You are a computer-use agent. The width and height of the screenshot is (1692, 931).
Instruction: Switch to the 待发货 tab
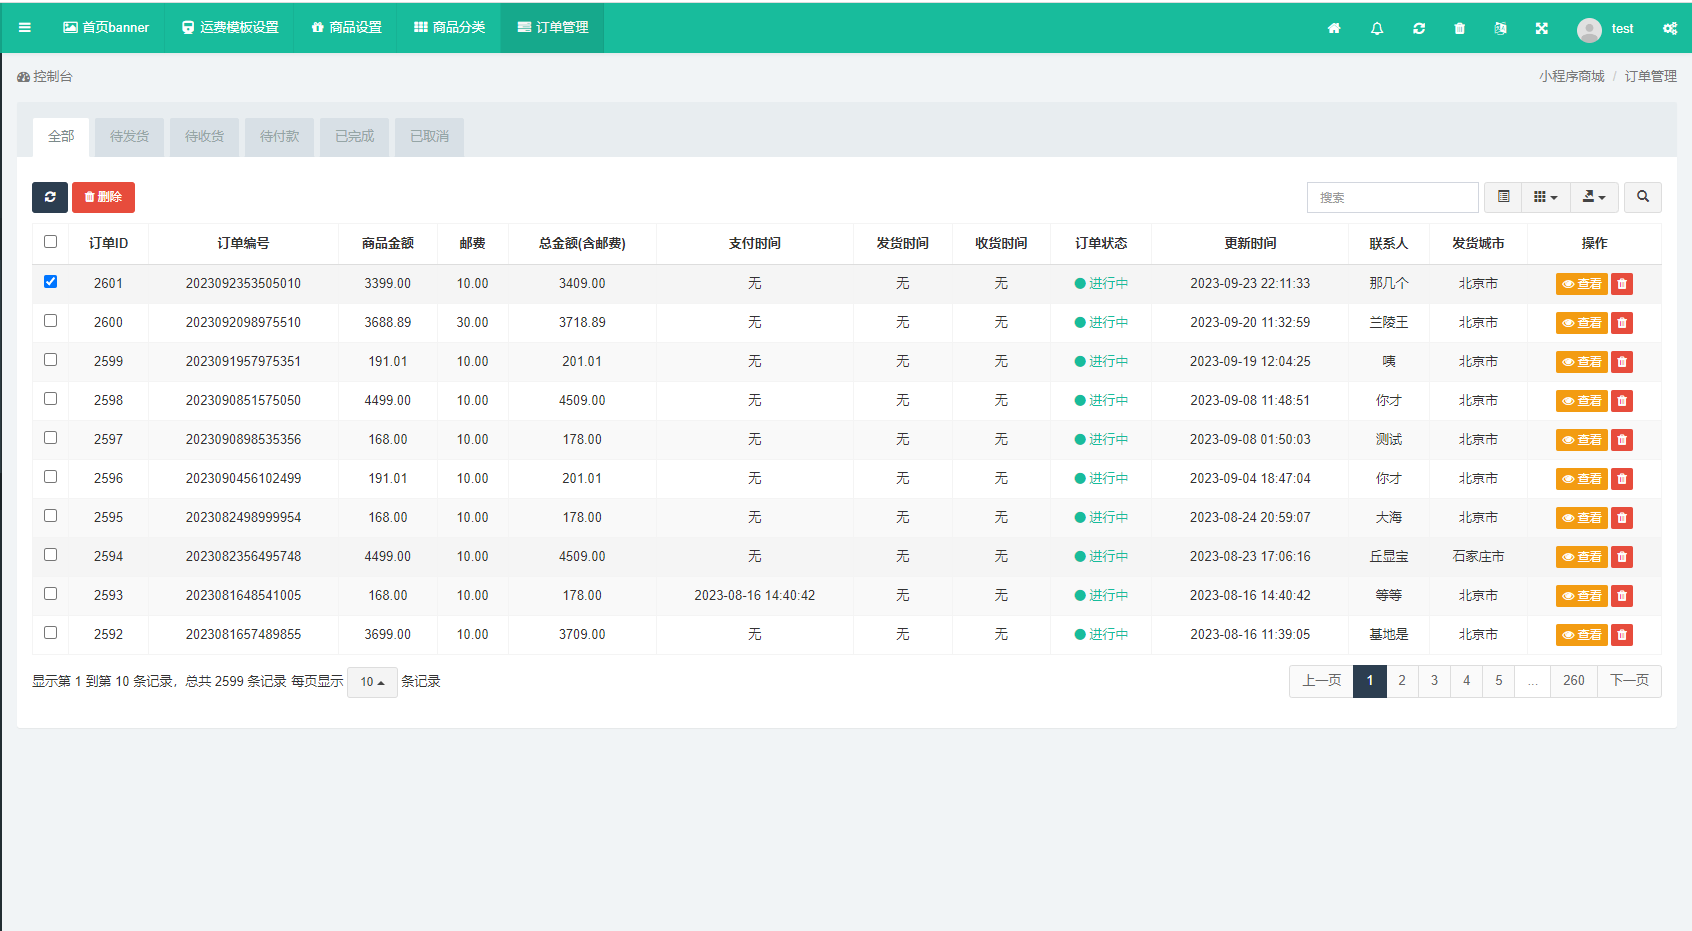[129, 136]
